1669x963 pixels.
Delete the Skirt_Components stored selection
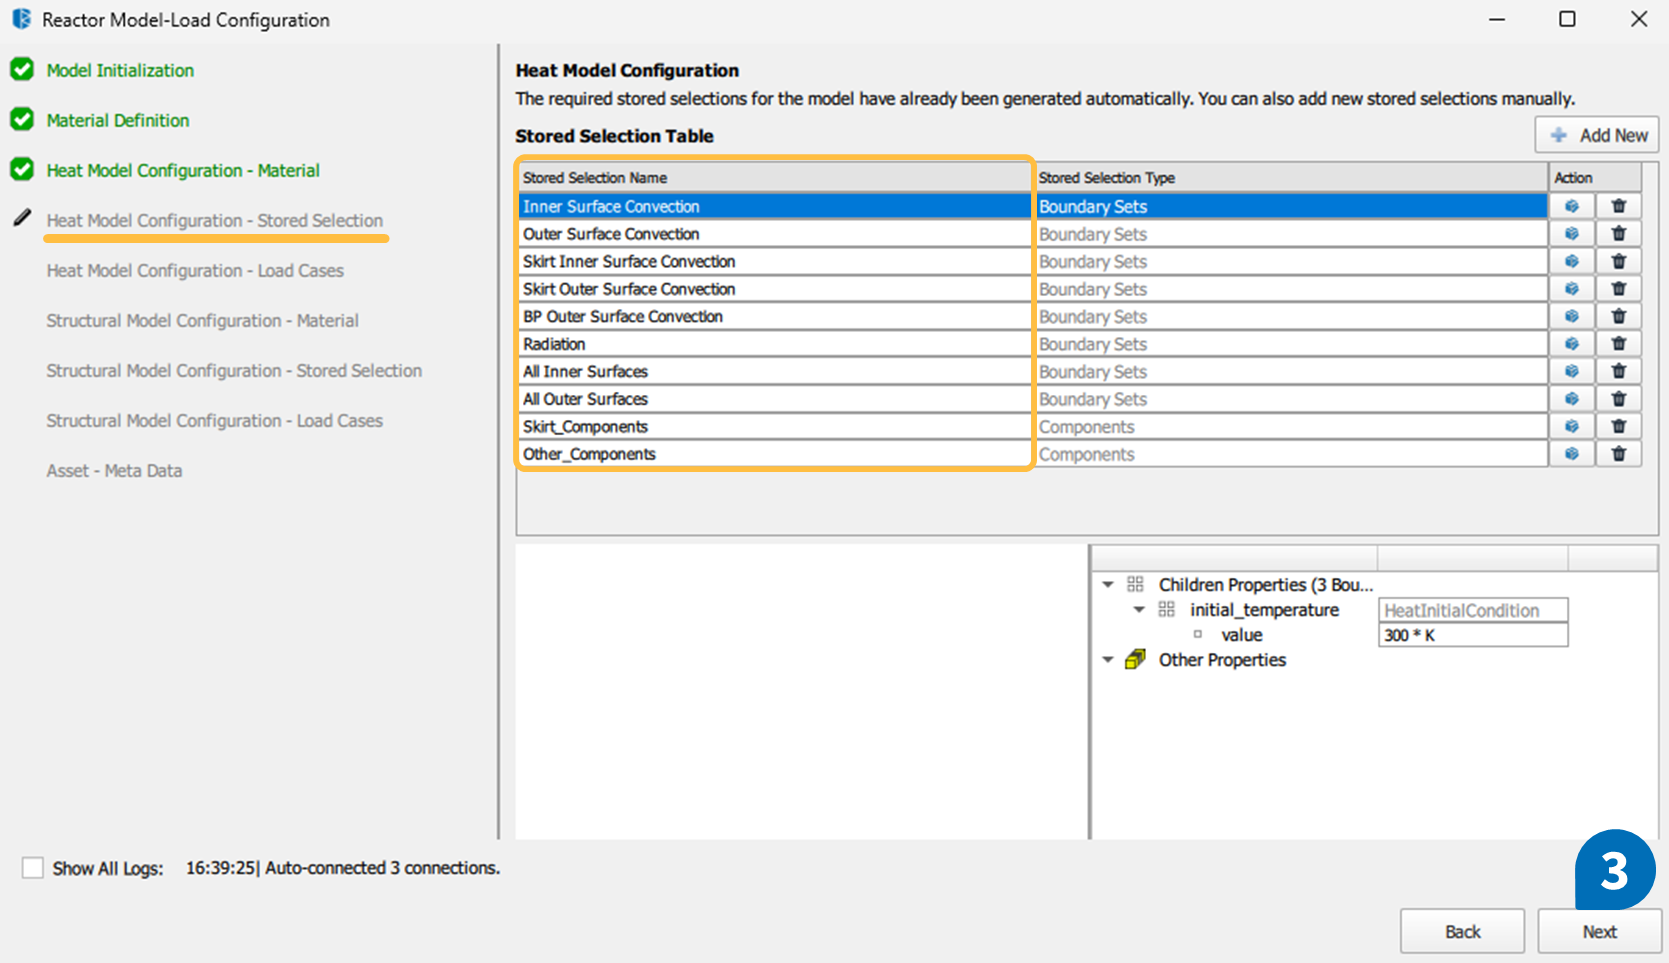[x=1618, y=426]
